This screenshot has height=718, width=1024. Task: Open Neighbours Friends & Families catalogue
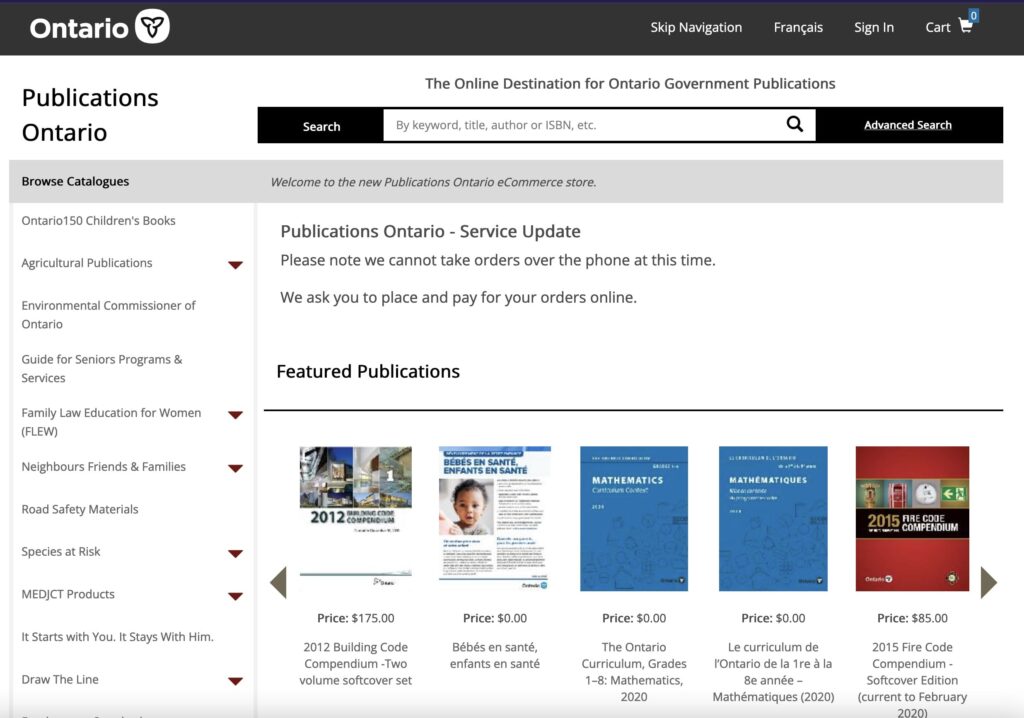(x=104, y=466)
